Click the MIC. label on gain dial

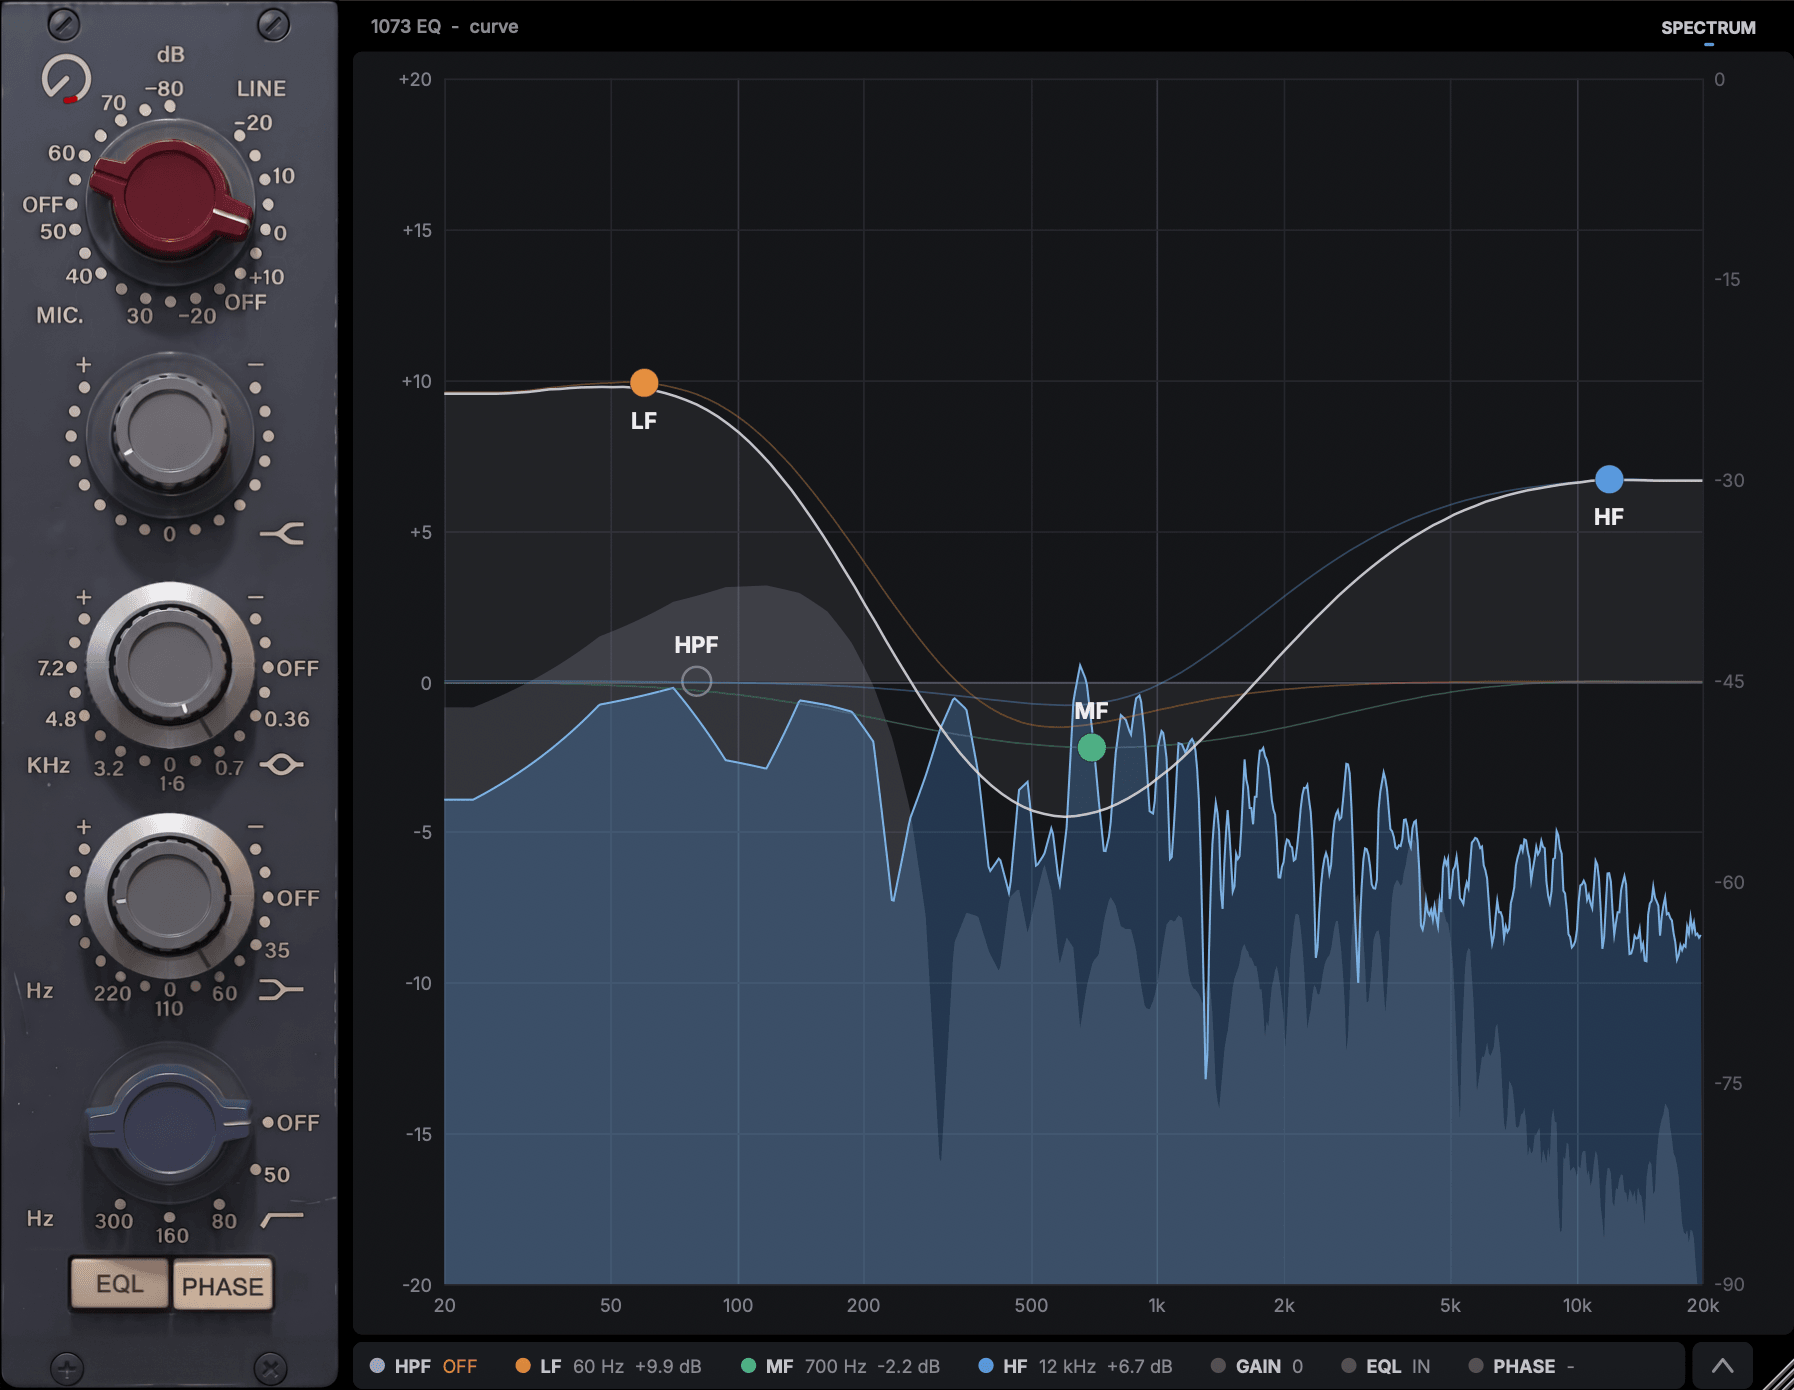point(60,315)
